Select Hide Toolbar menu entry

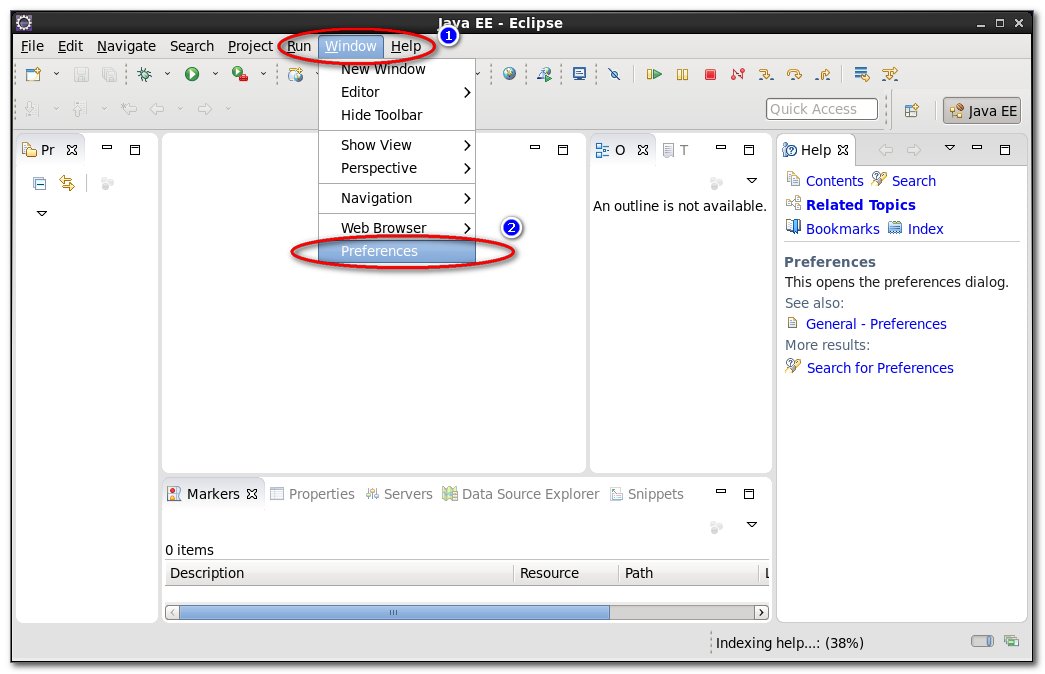pos(397,115)
